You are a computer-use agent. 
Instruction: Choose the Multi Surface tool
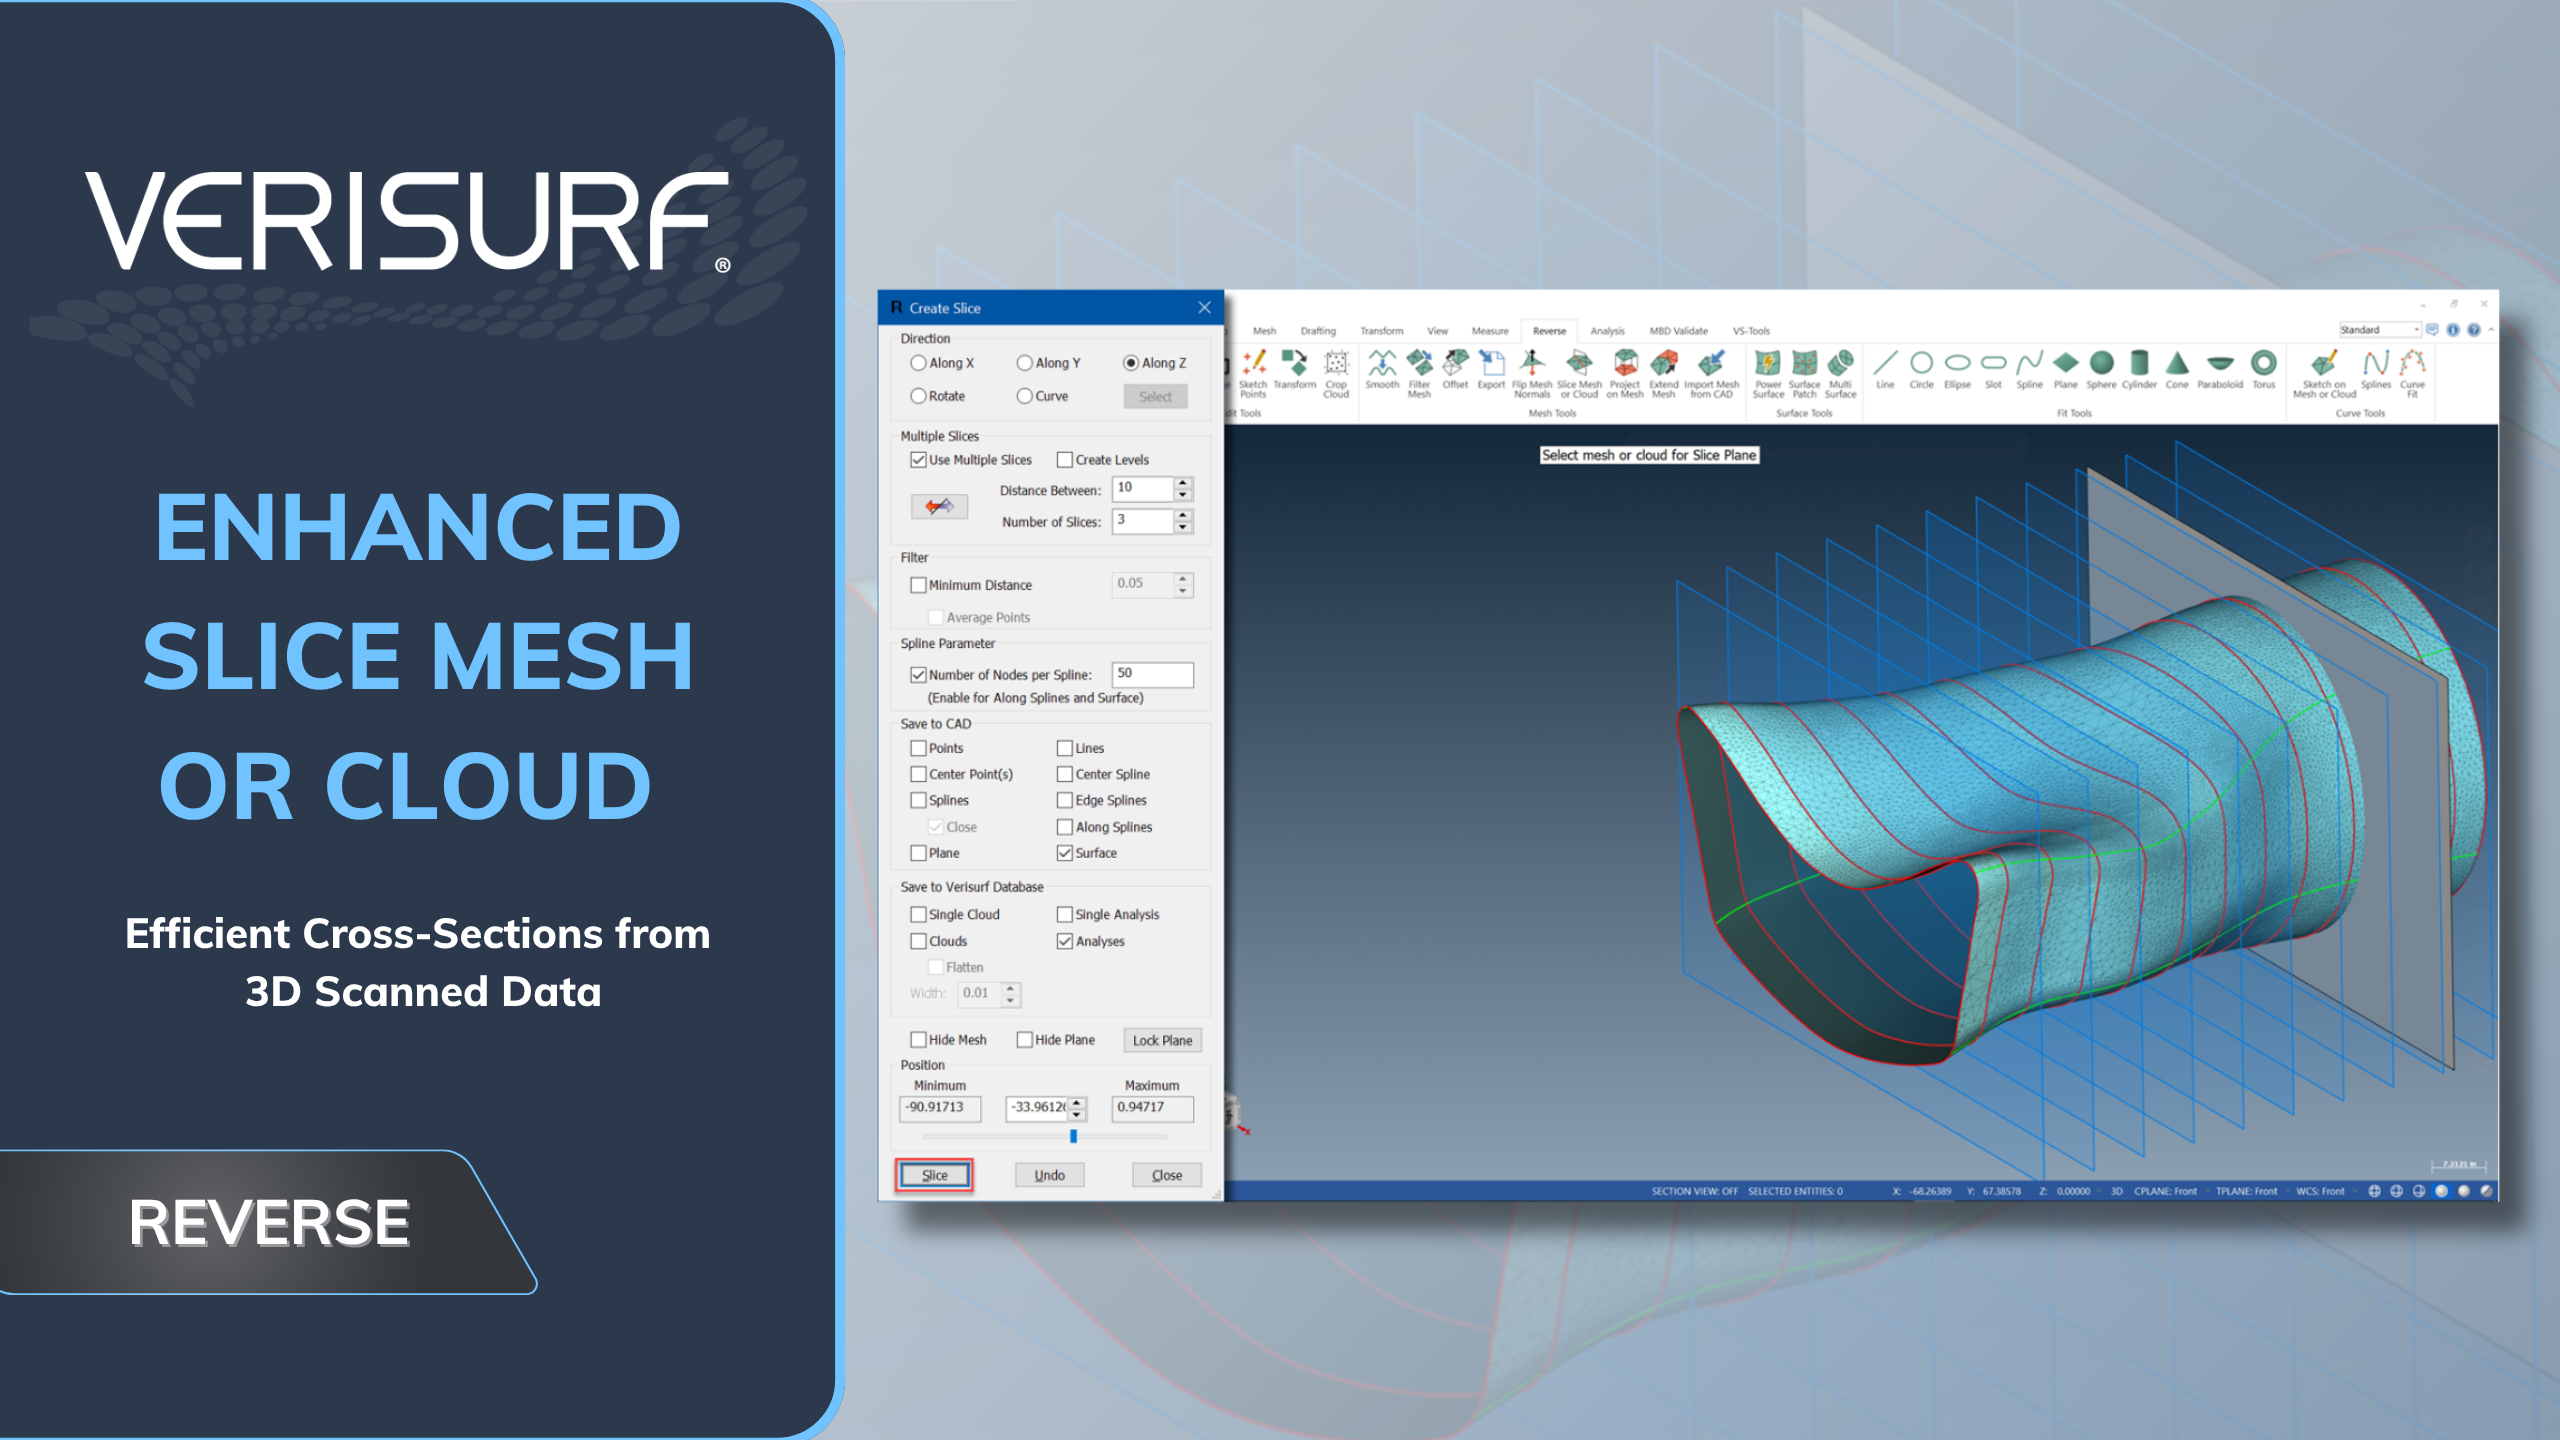coord(1840,373)
